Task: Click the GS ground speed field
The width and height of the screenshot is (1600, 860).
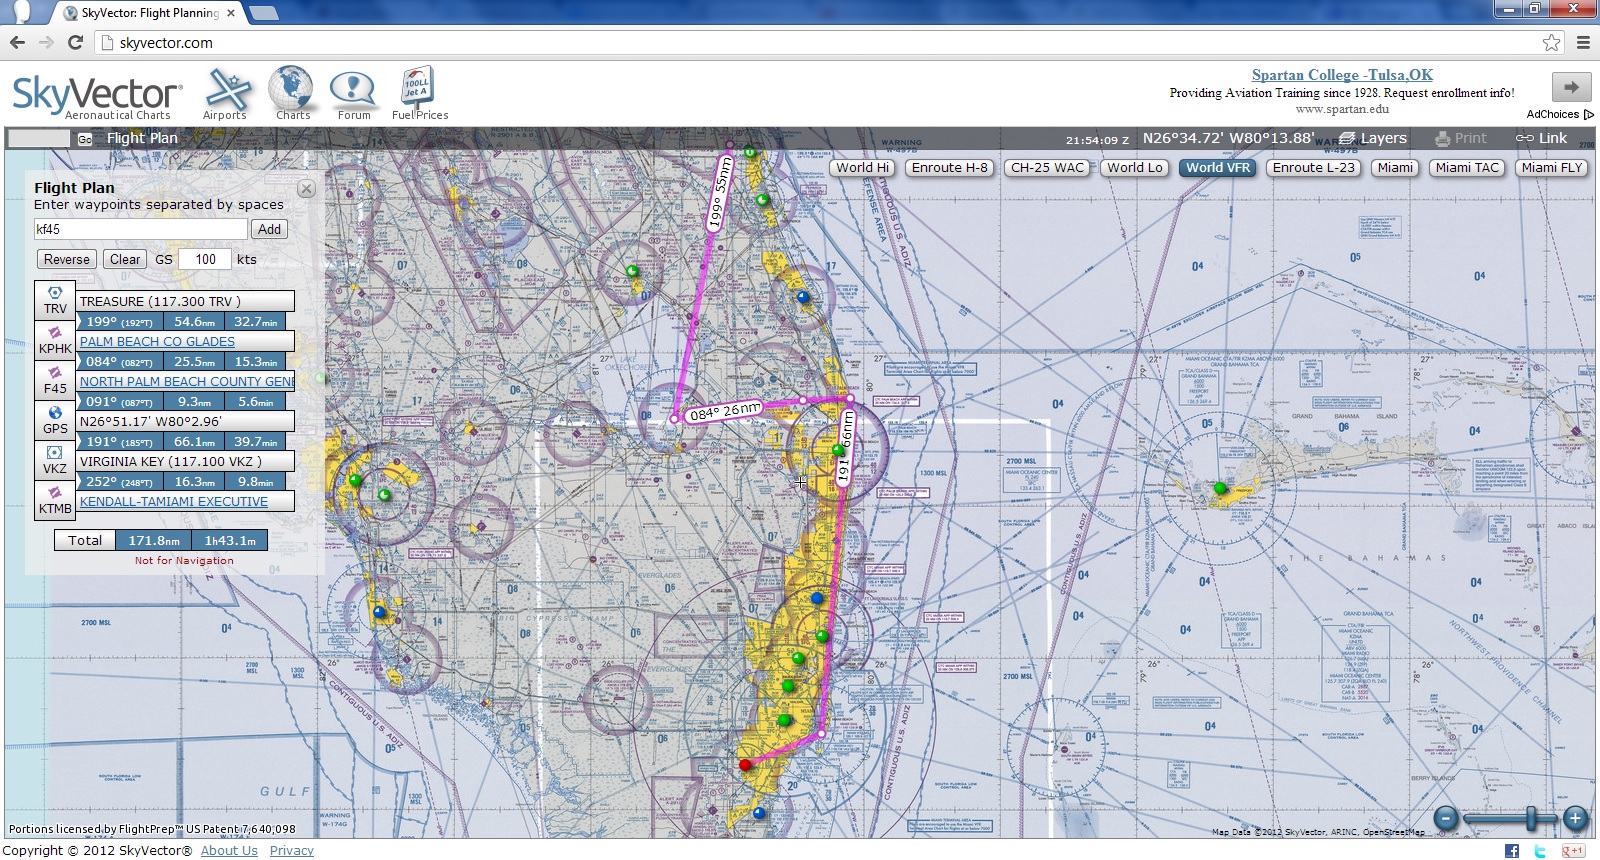Action: point(205,259)
